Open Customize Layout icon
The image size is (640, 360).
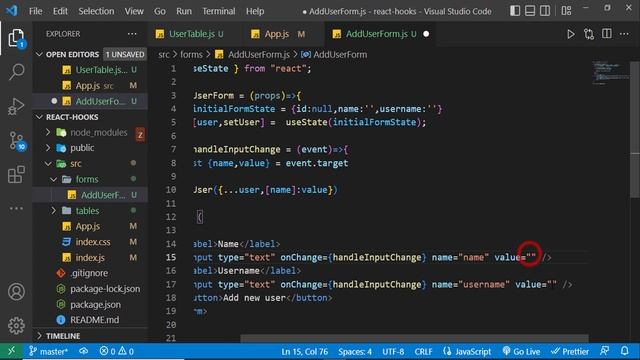[x=566, y=11]
